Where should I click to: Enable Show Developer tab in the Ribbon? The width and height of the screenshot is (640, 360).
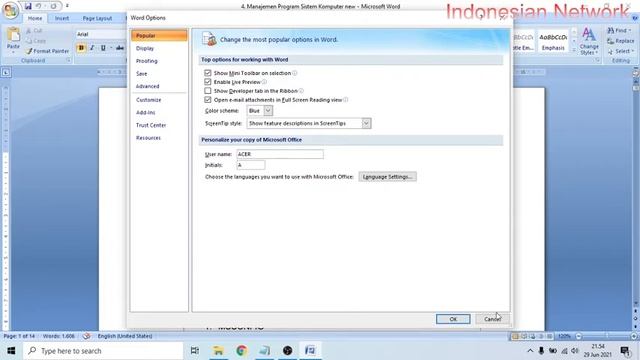point(208,91)
